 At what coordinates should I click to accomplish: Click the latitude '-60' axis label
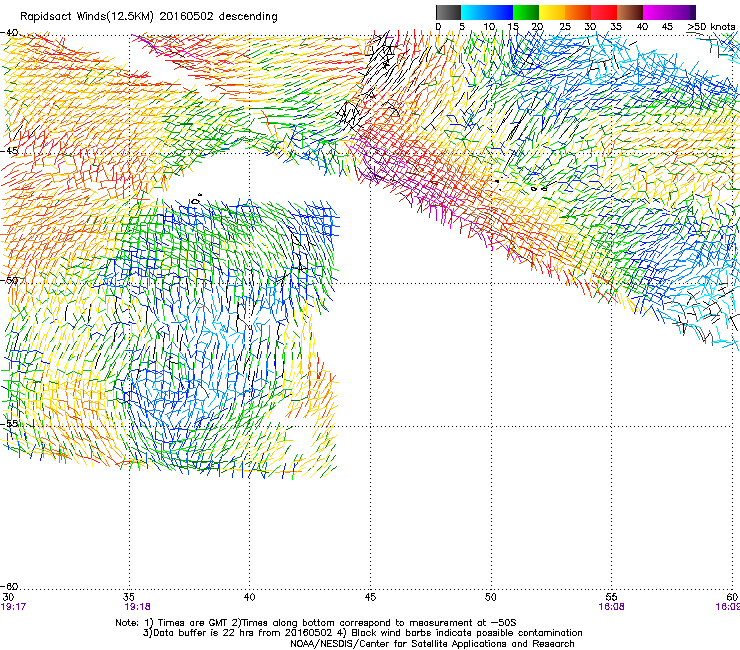point(9,586)
